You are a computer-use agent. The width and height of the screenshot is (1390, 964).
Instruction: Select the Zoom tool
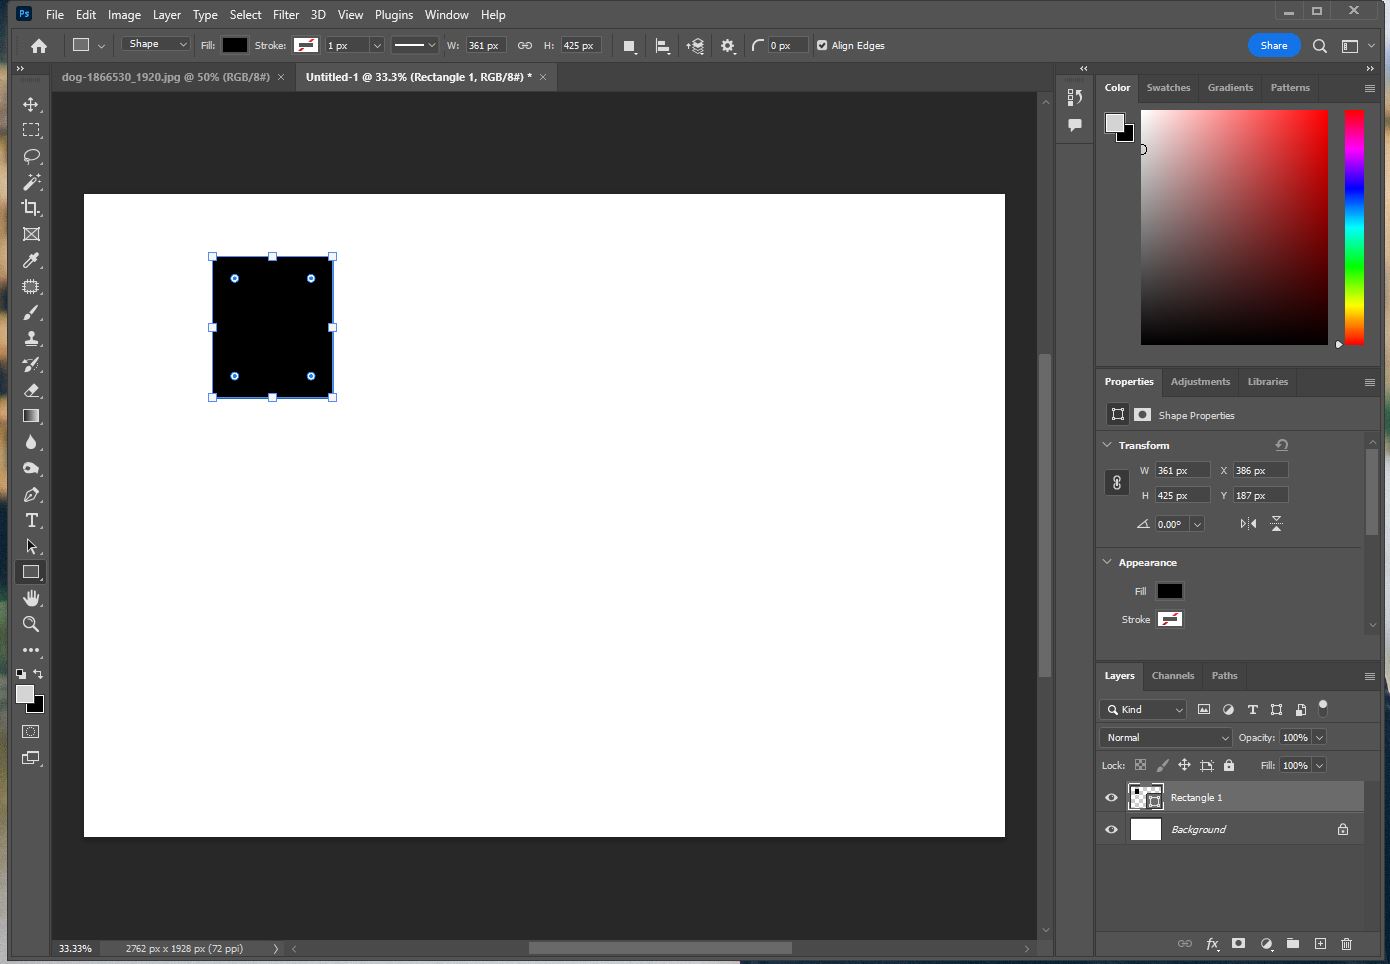tap(31, 624)
